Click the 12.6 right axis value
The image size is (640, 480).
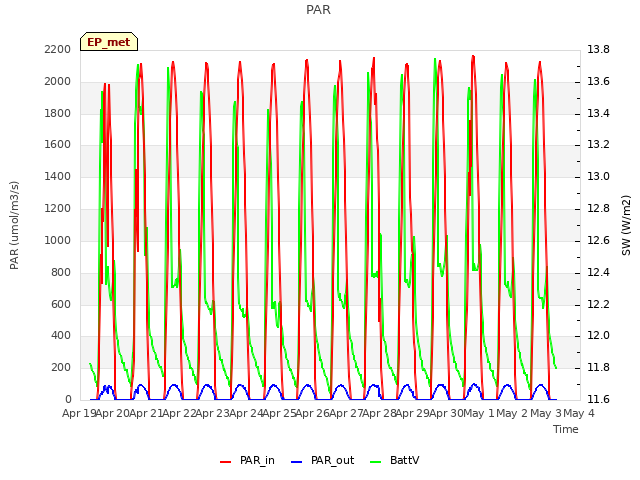tap(598, 240)
